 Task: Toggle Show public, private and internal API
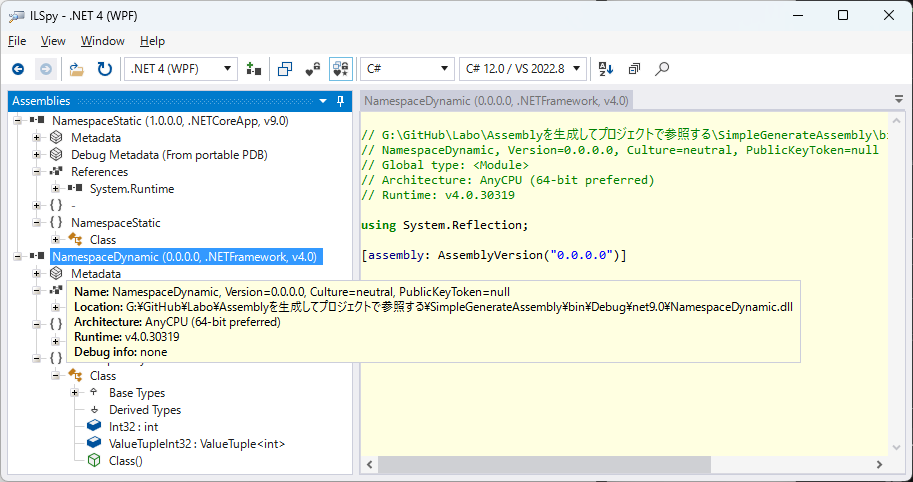click(x=313, y=69)
